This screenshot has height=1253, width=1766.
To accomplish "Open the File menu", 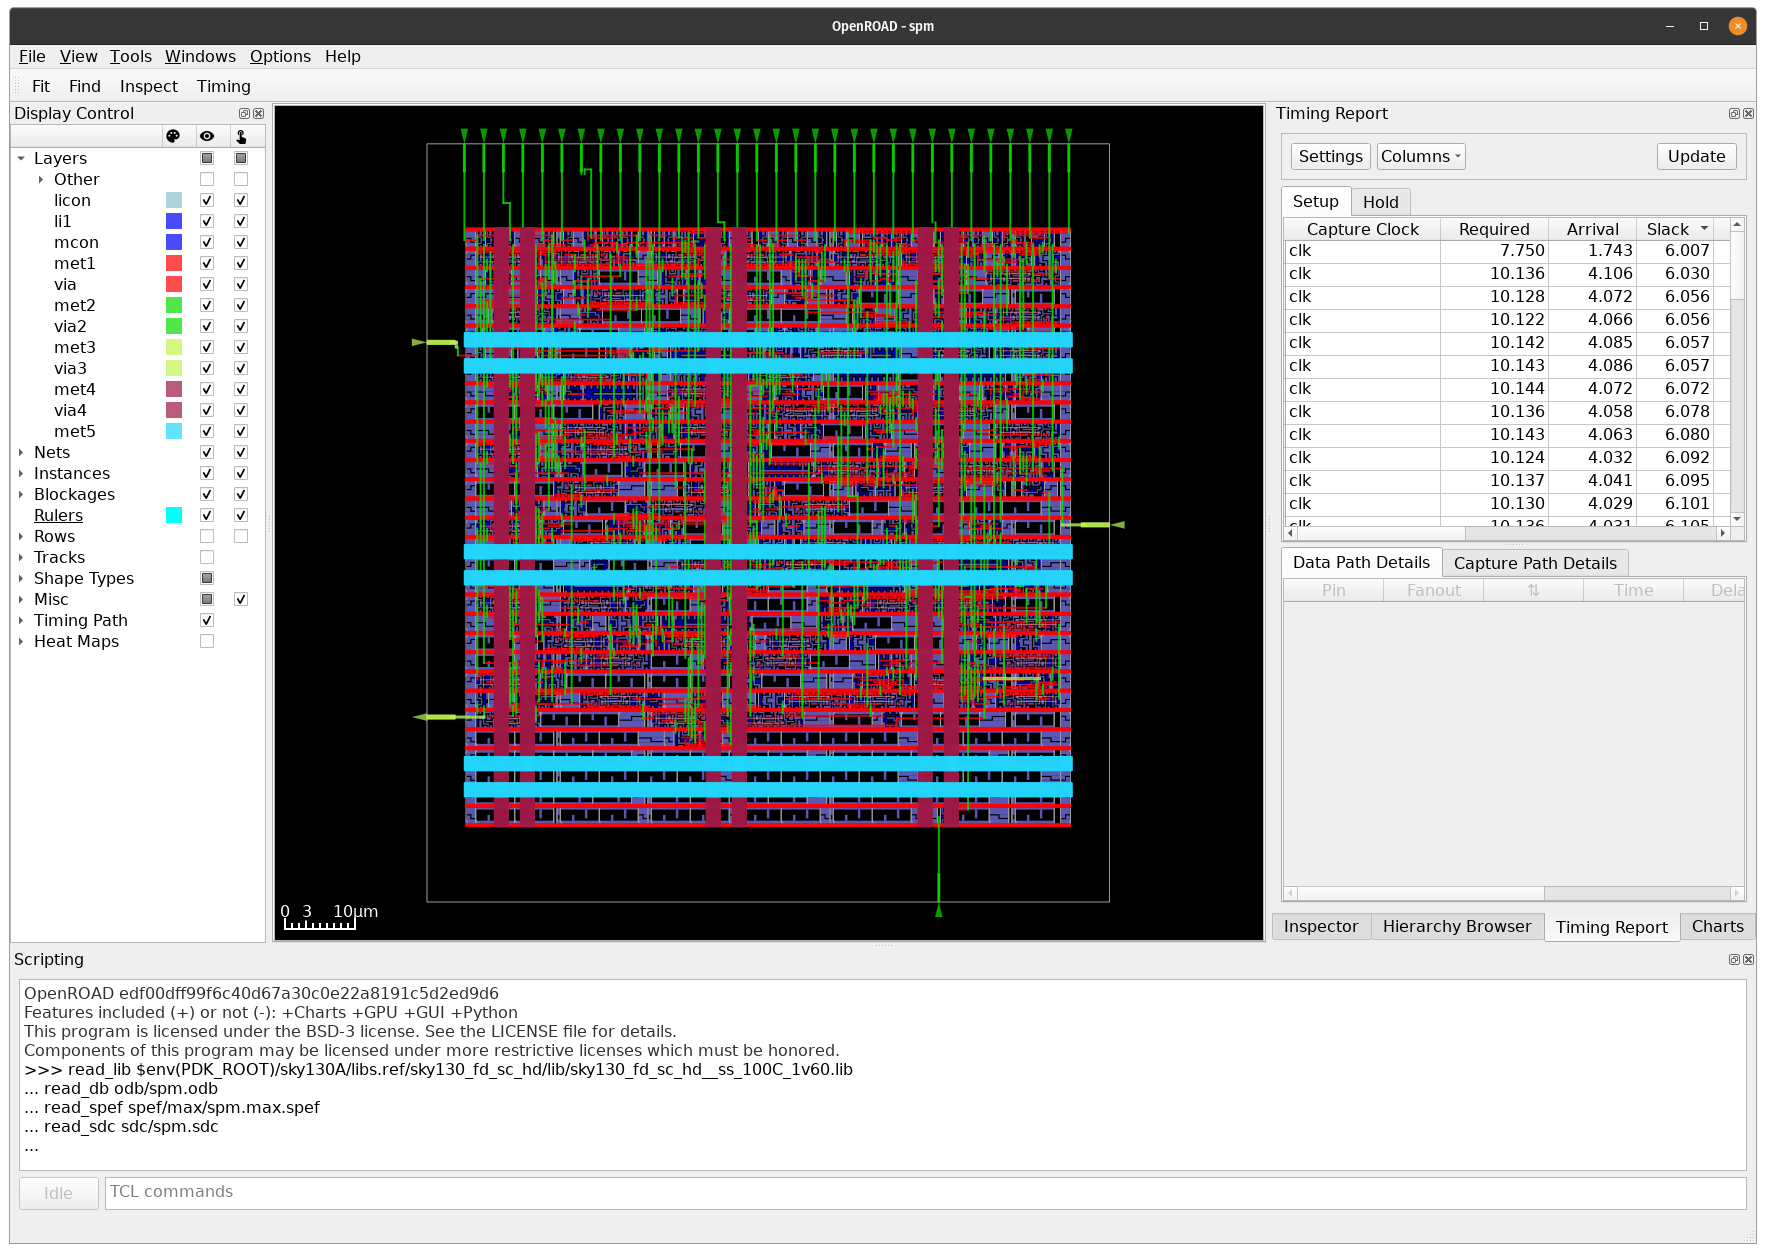I will click(32, 56).
